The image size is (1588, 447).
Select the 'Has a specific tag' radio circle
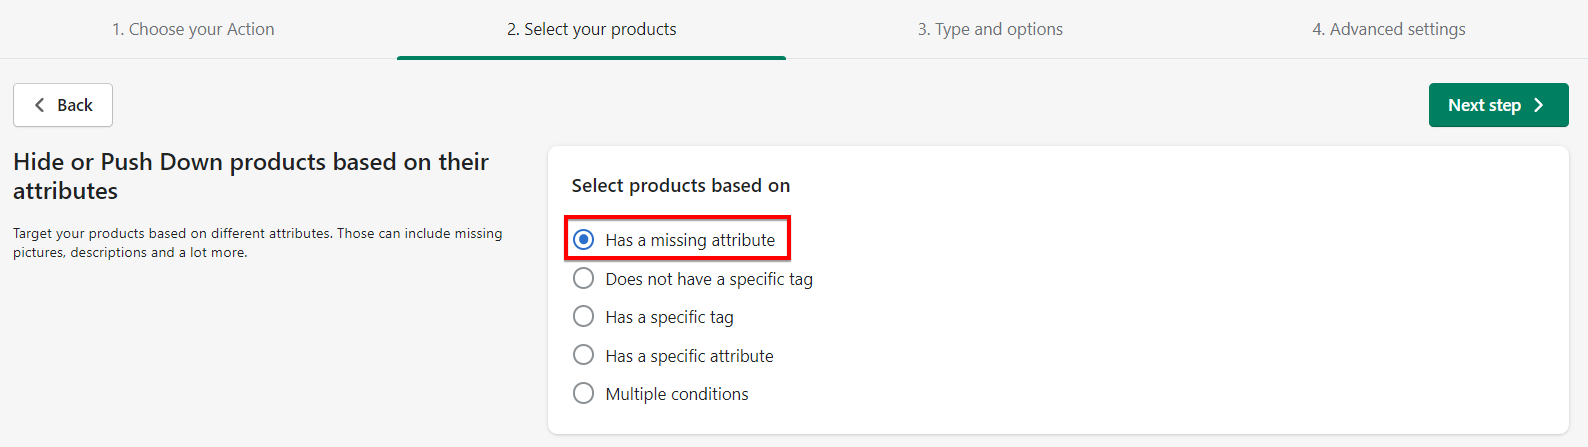click(584, 317)
